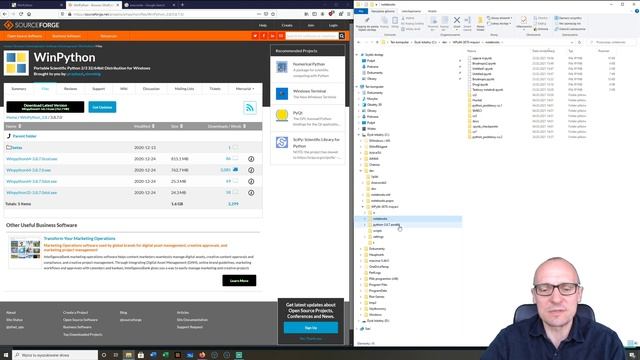Viewport: 640px width, 360px height.
Task: Click Sign Up button for updates
Action: [x=311, y=328]
